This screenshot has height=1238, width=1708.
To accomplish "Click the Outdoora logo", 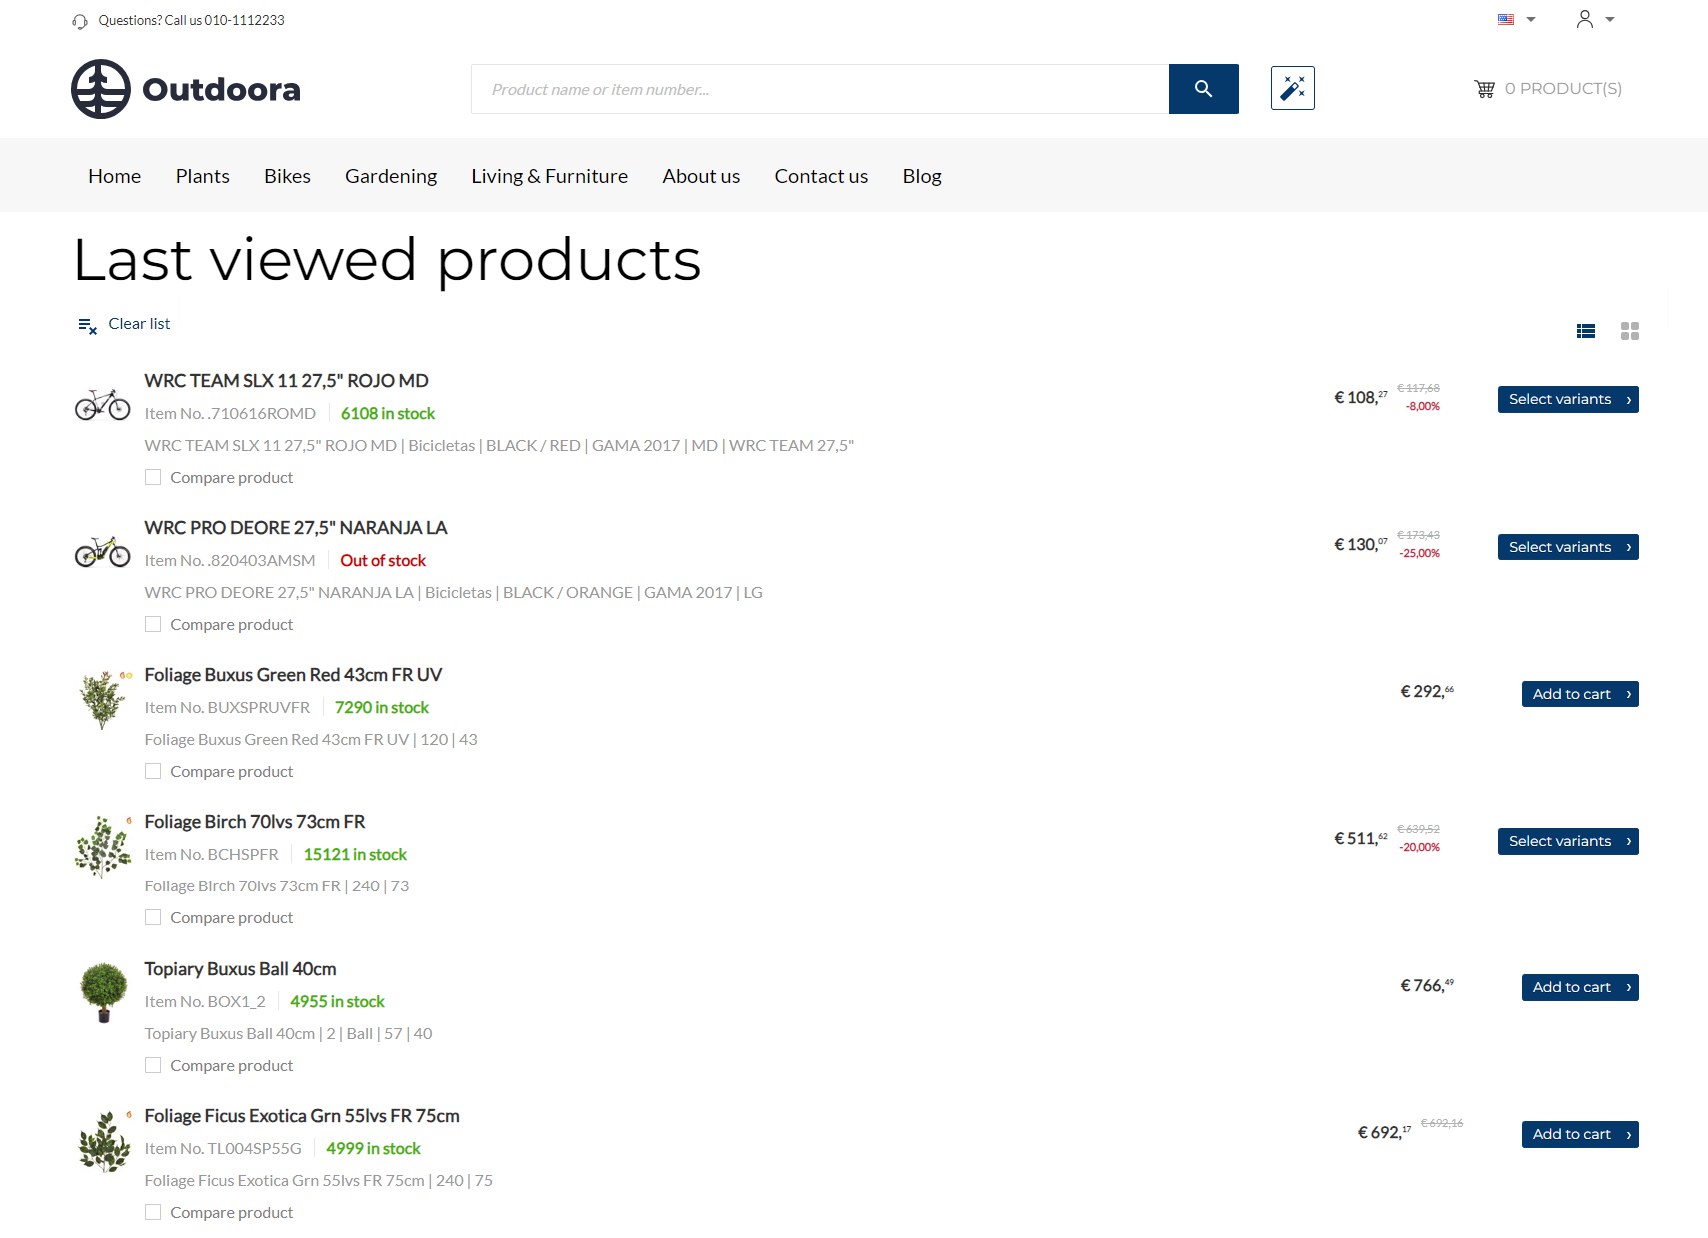I will (x=186, y=89).
